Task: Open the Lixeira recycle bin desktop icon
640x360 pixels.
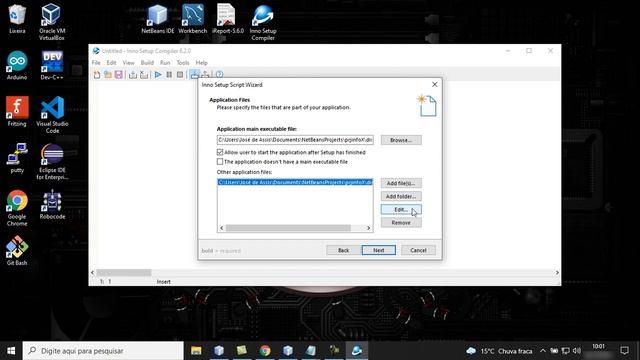Action: (17, 19)
